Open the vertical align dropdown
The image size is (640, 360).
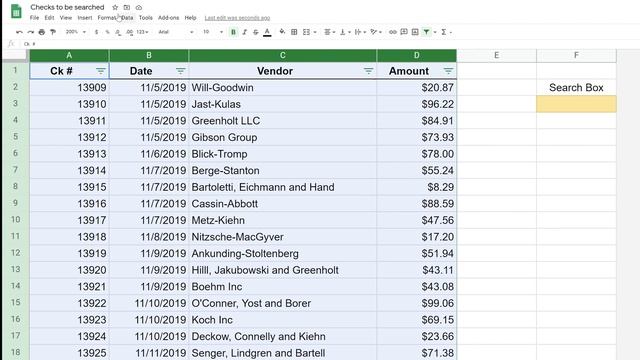344,32
